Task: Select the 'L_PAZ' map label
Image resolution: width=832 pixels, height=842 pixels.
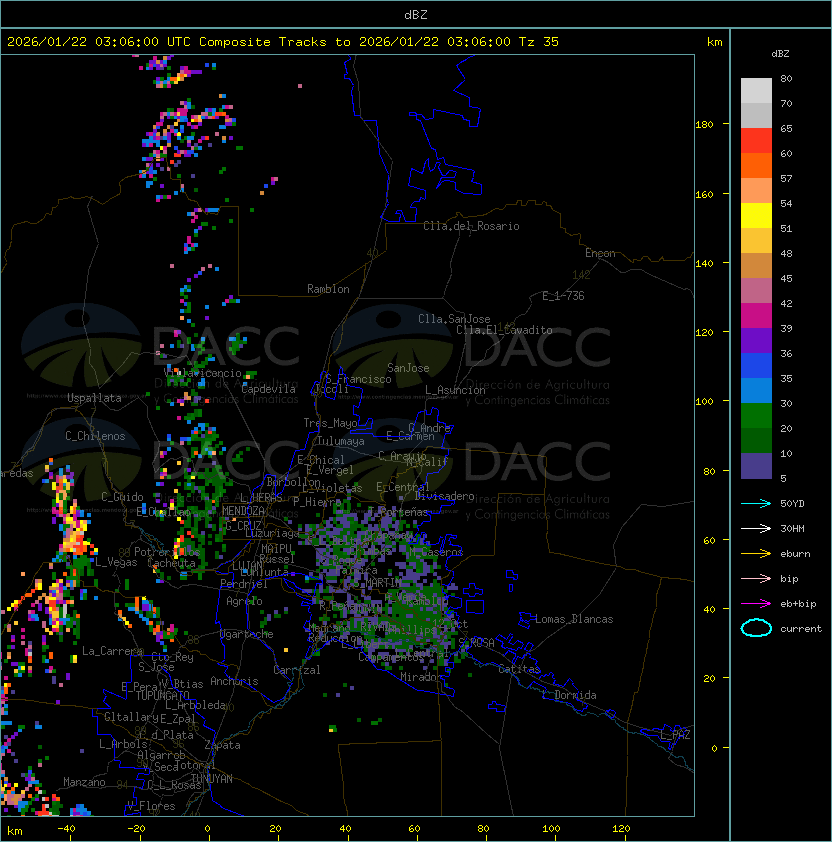Action: [675, 735]
